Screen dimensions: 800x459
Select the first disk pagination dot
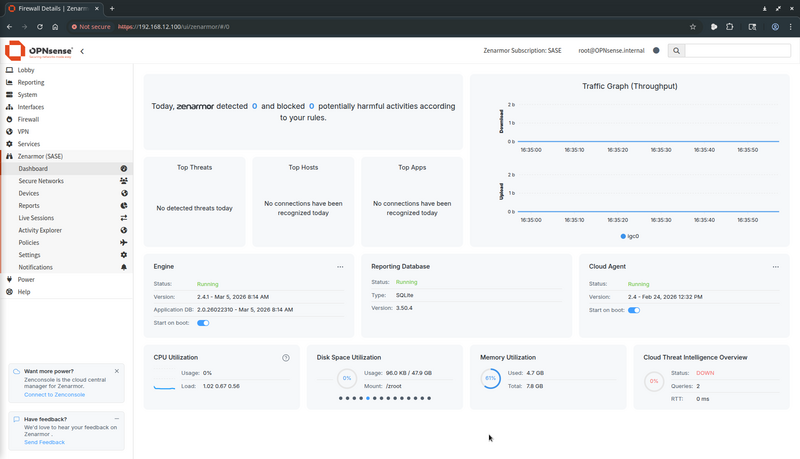point(341,398)
